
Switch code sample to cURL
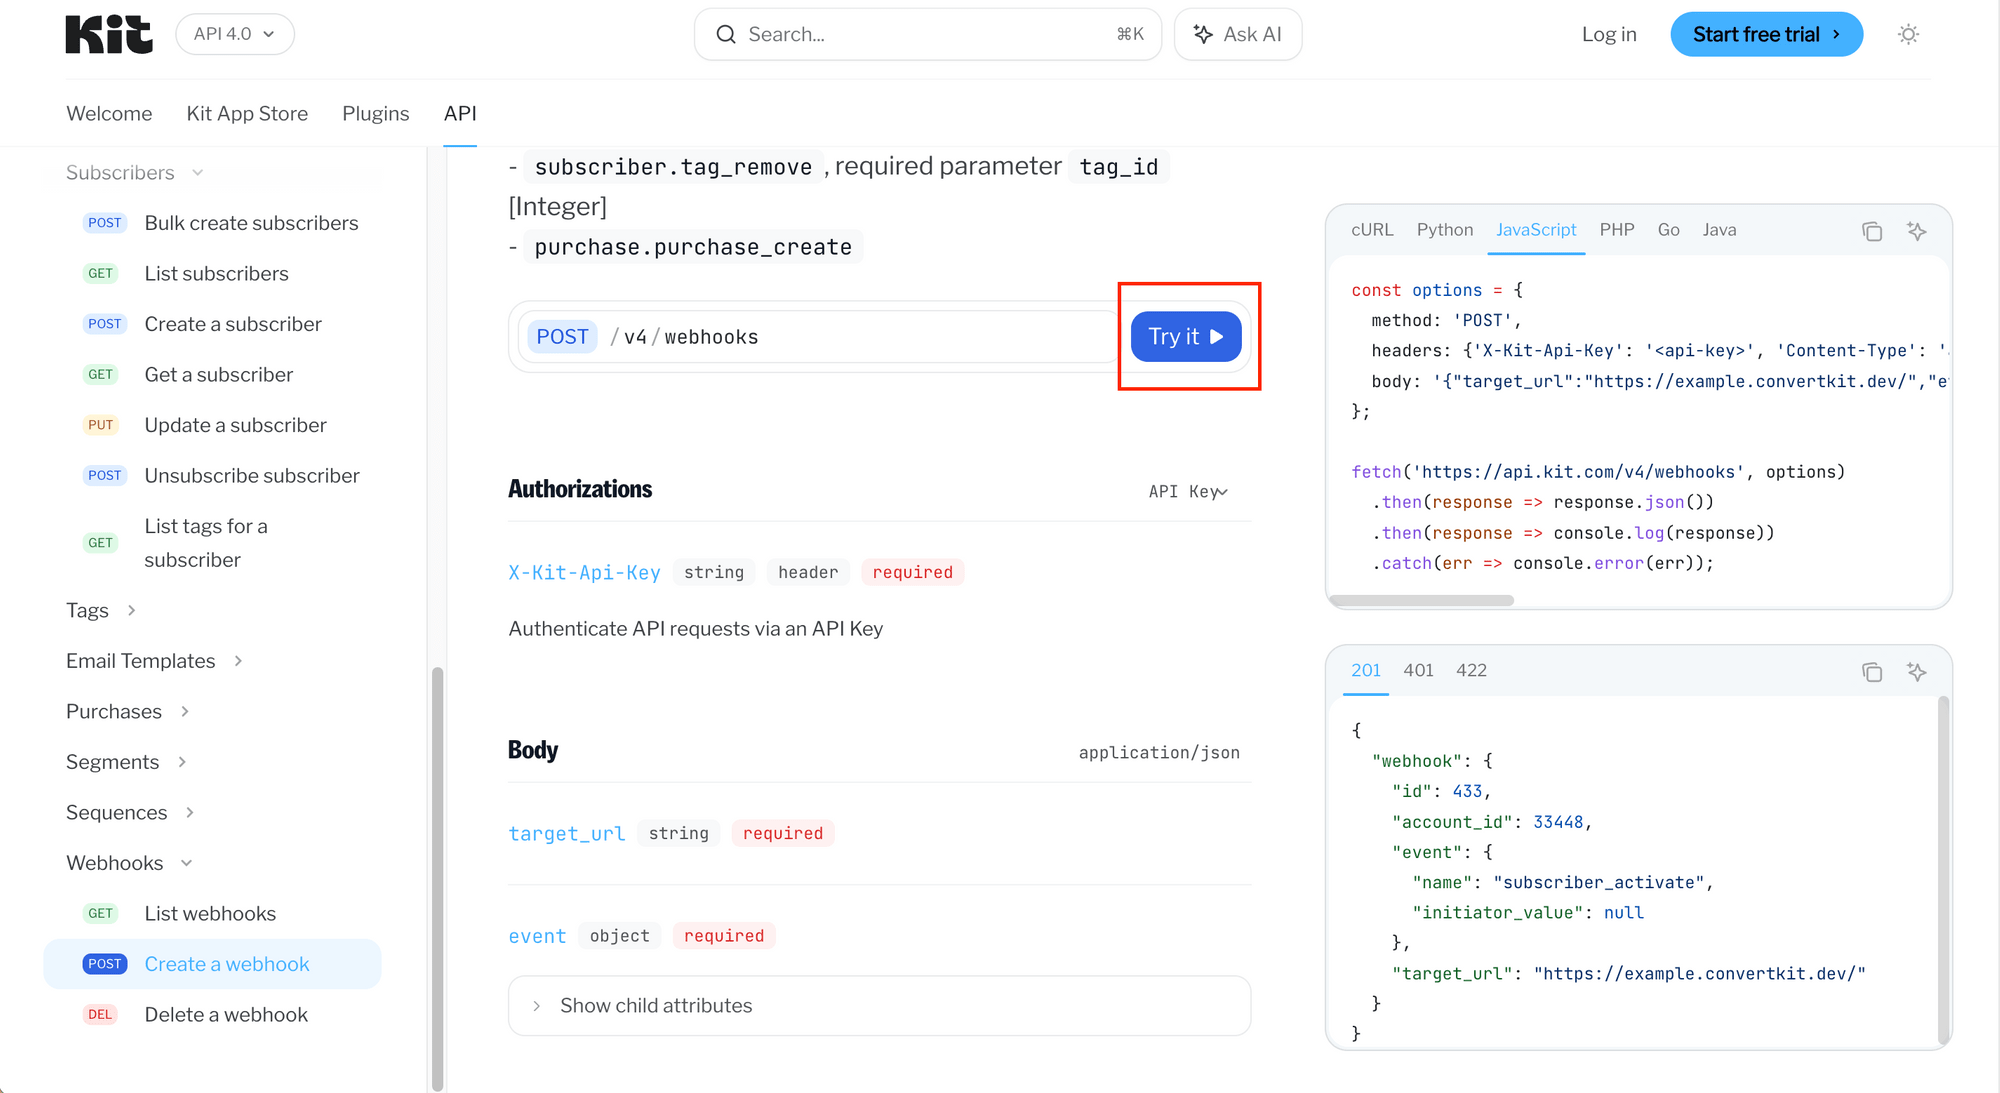(1372, 230)
